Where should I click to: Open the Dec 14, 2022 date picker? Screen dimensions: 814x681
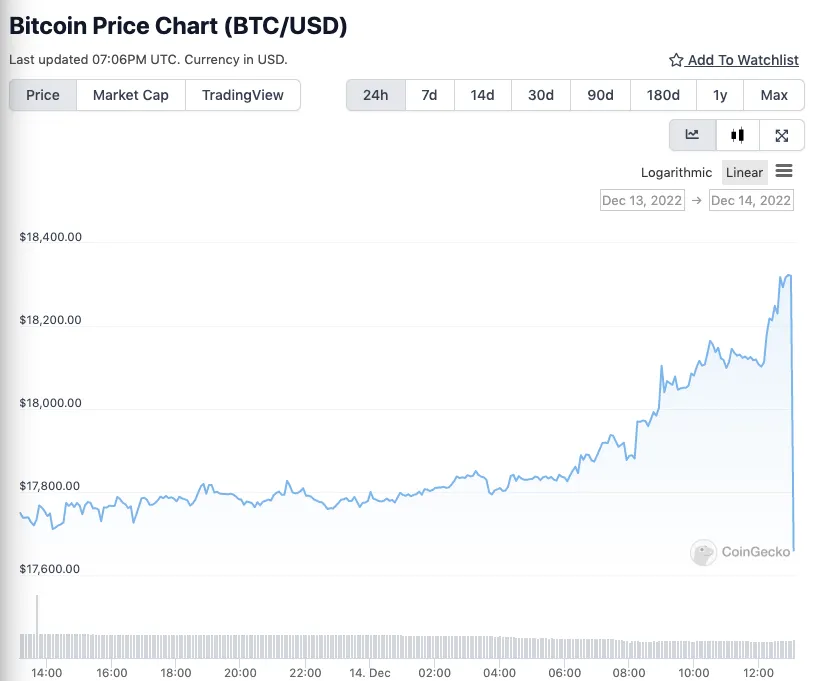751,200
